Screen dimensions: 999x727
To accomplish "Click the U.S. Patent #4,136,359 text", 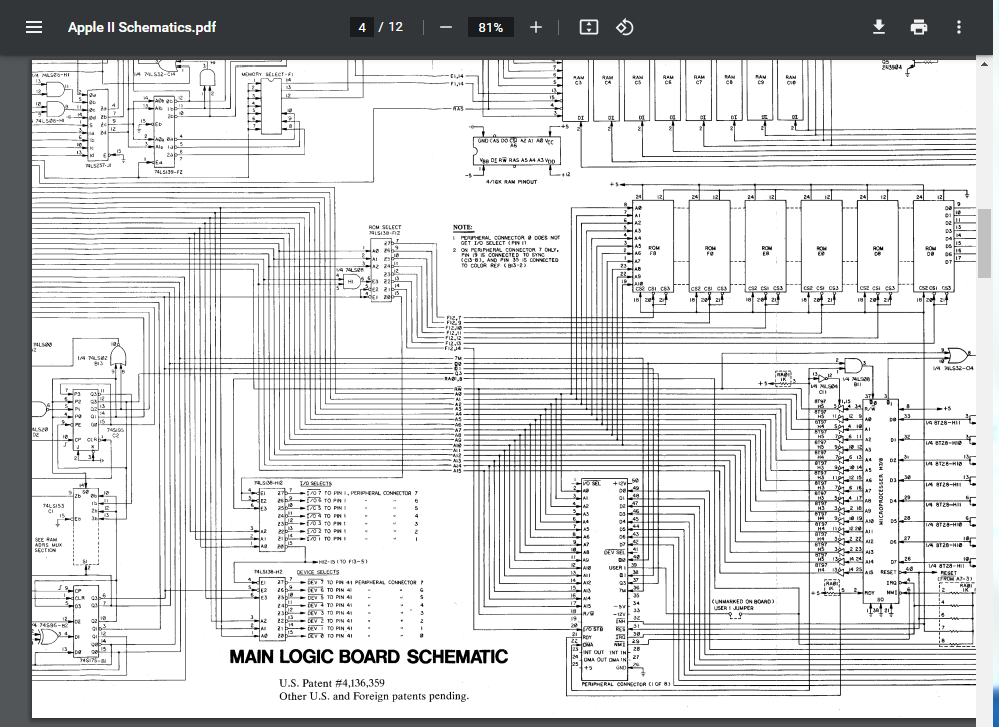I will (332, 682).
